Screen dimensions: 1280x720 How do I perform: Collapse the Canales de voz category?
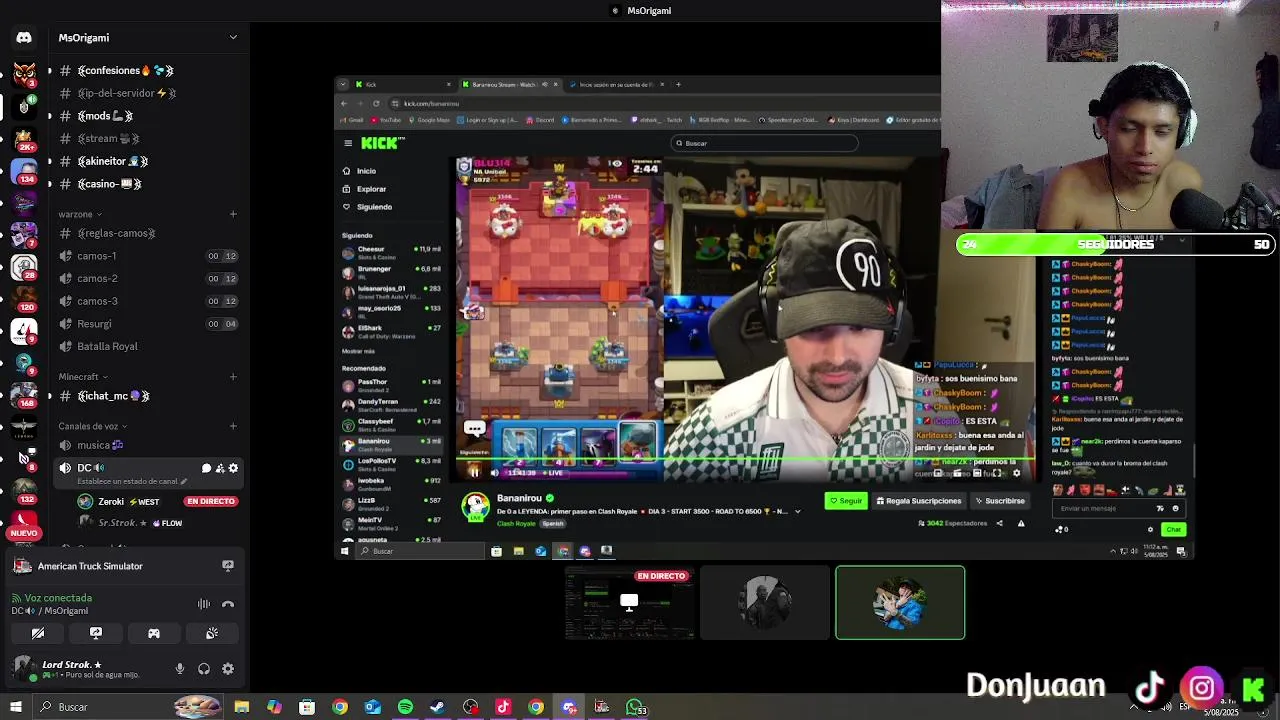coord(93,426)
